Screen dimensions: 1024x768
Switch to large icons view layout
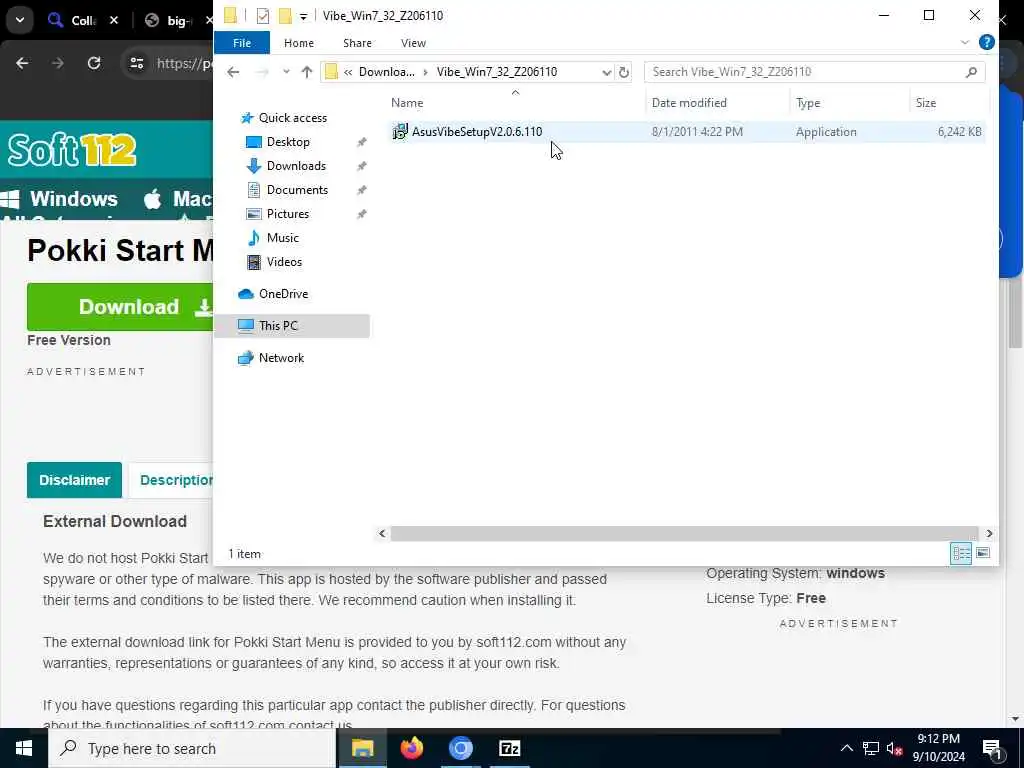pyautogui.click(x=983, y=554)
